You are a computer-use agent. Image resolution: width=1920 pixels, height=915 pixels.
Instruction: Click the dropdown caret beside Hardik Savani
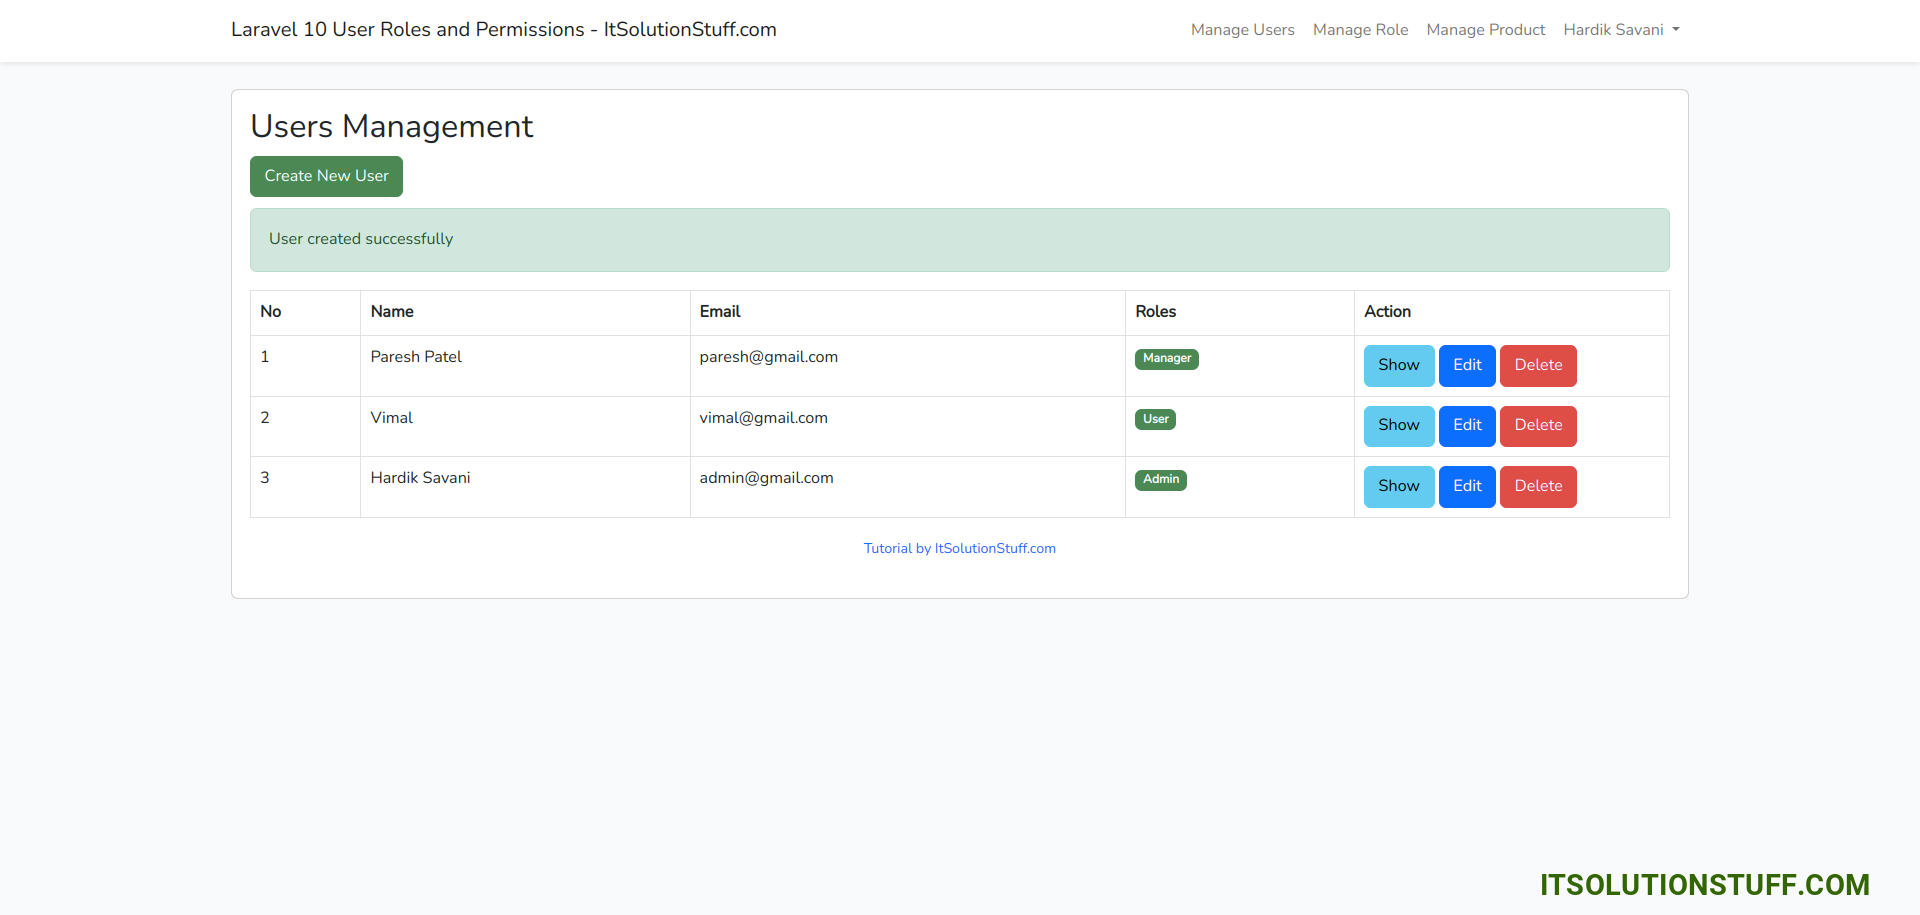pos(1675,30)
